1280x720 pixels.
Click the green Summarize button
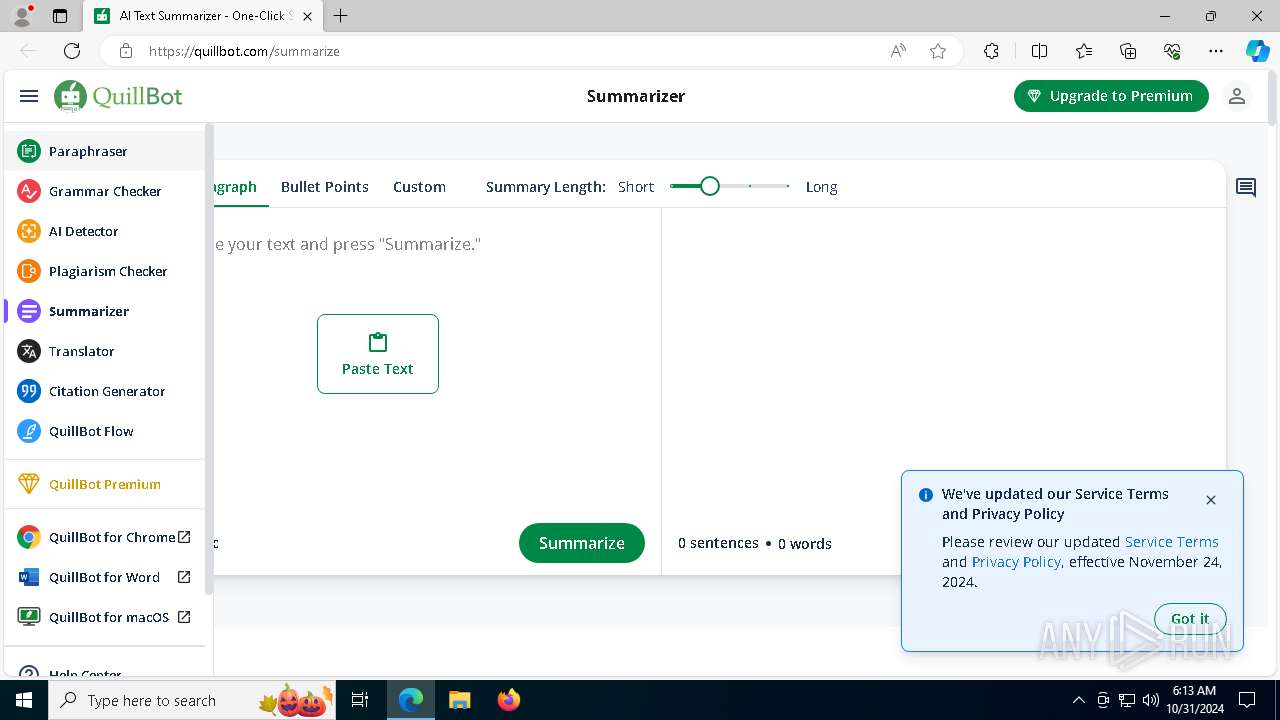(x=582, y=543)
